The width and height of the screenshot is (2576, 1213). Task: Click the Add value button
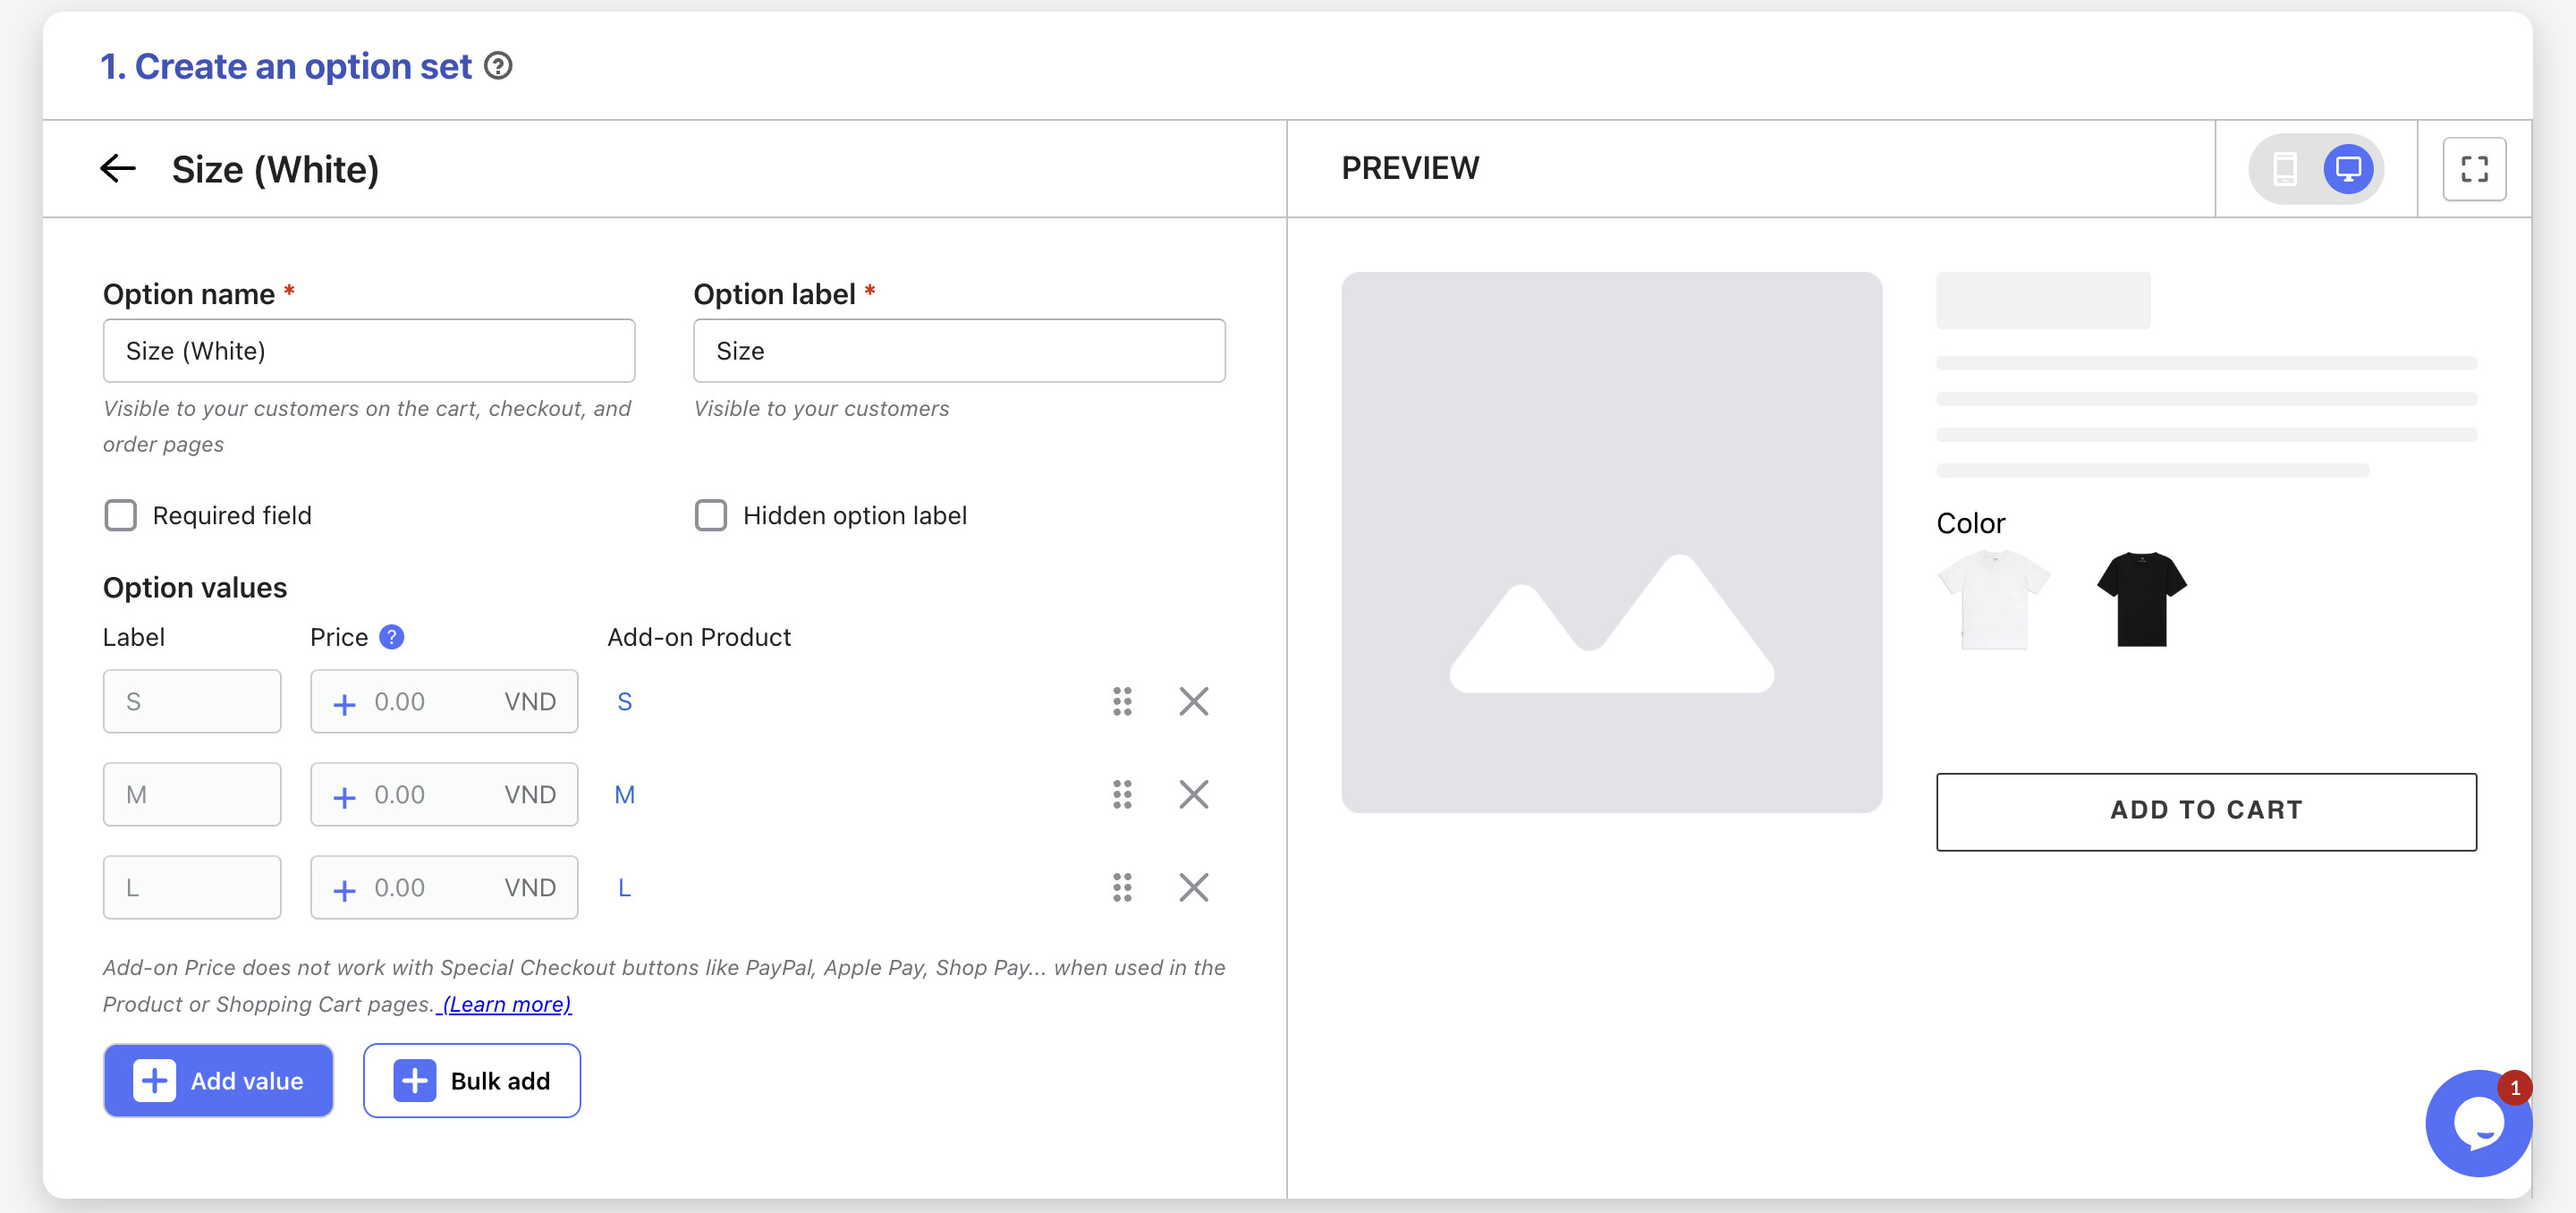point(218,1081)
